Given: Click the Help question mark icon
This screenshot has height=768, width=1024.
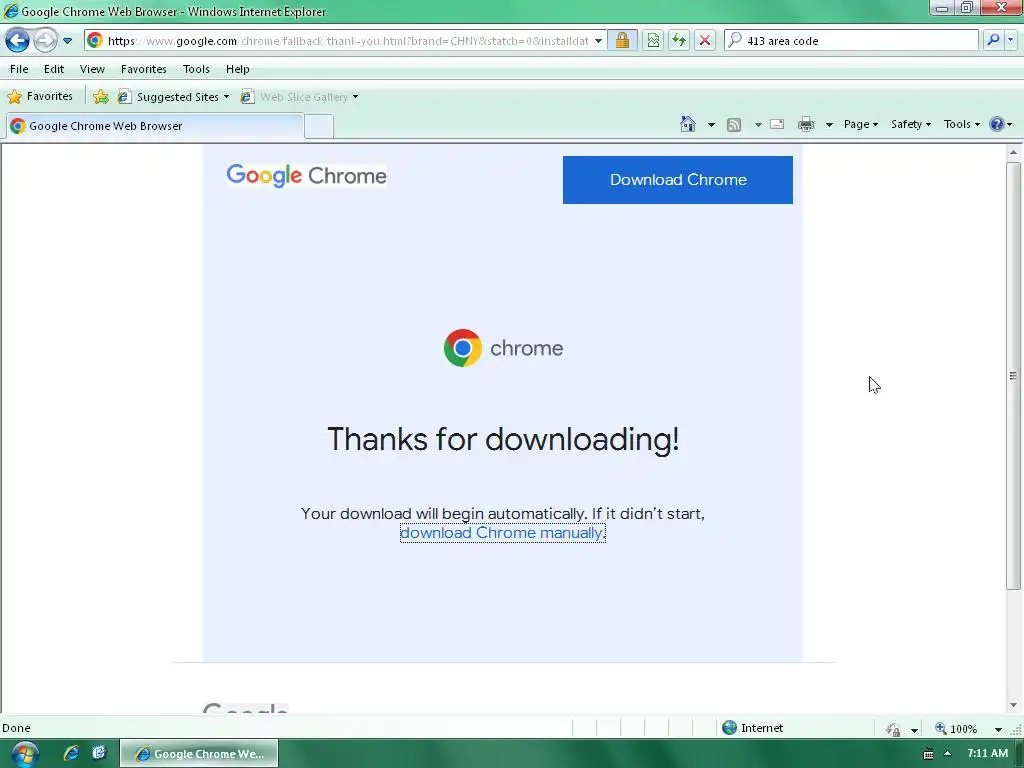Looking at the screenshot, I should tap(997, 124).
